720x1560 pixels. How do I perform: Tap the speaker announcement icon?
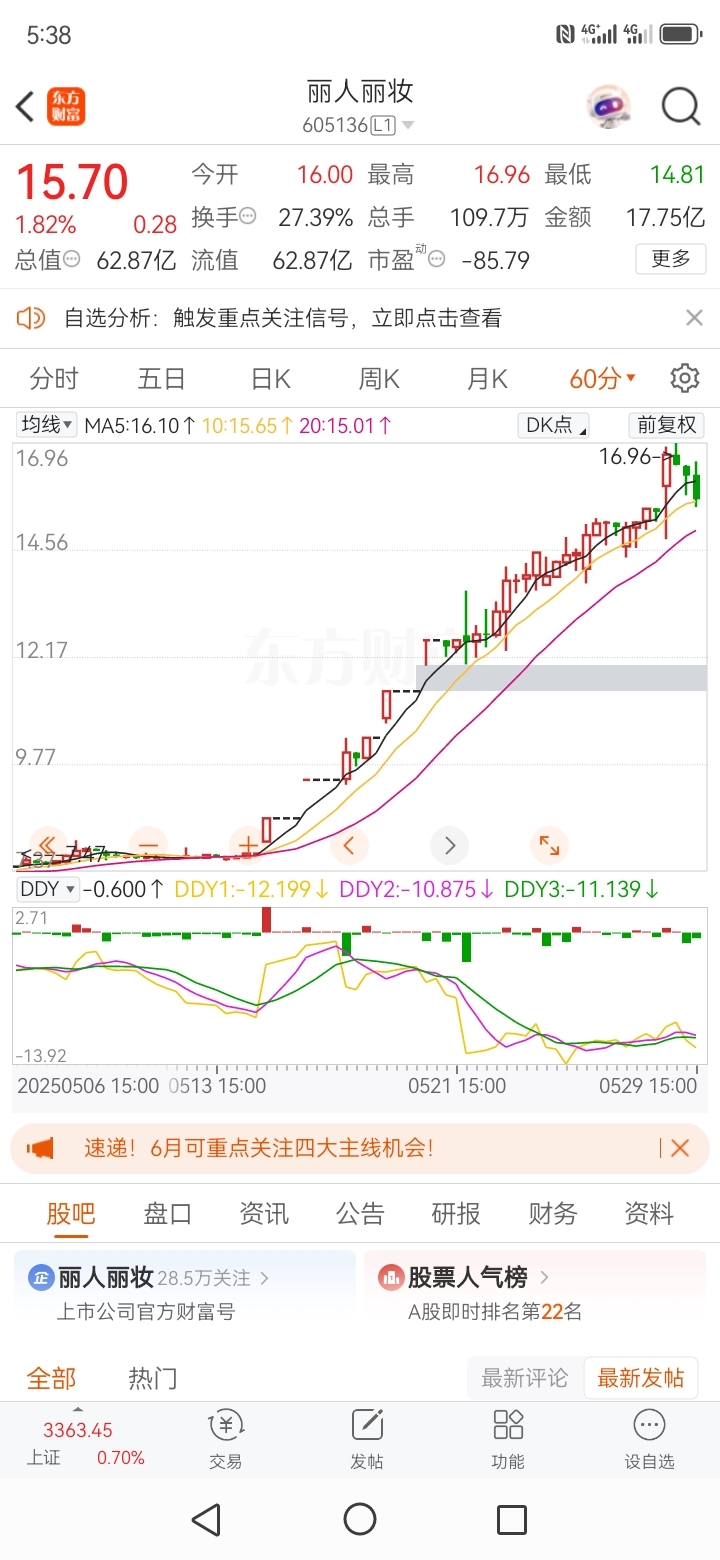(31, 318)
